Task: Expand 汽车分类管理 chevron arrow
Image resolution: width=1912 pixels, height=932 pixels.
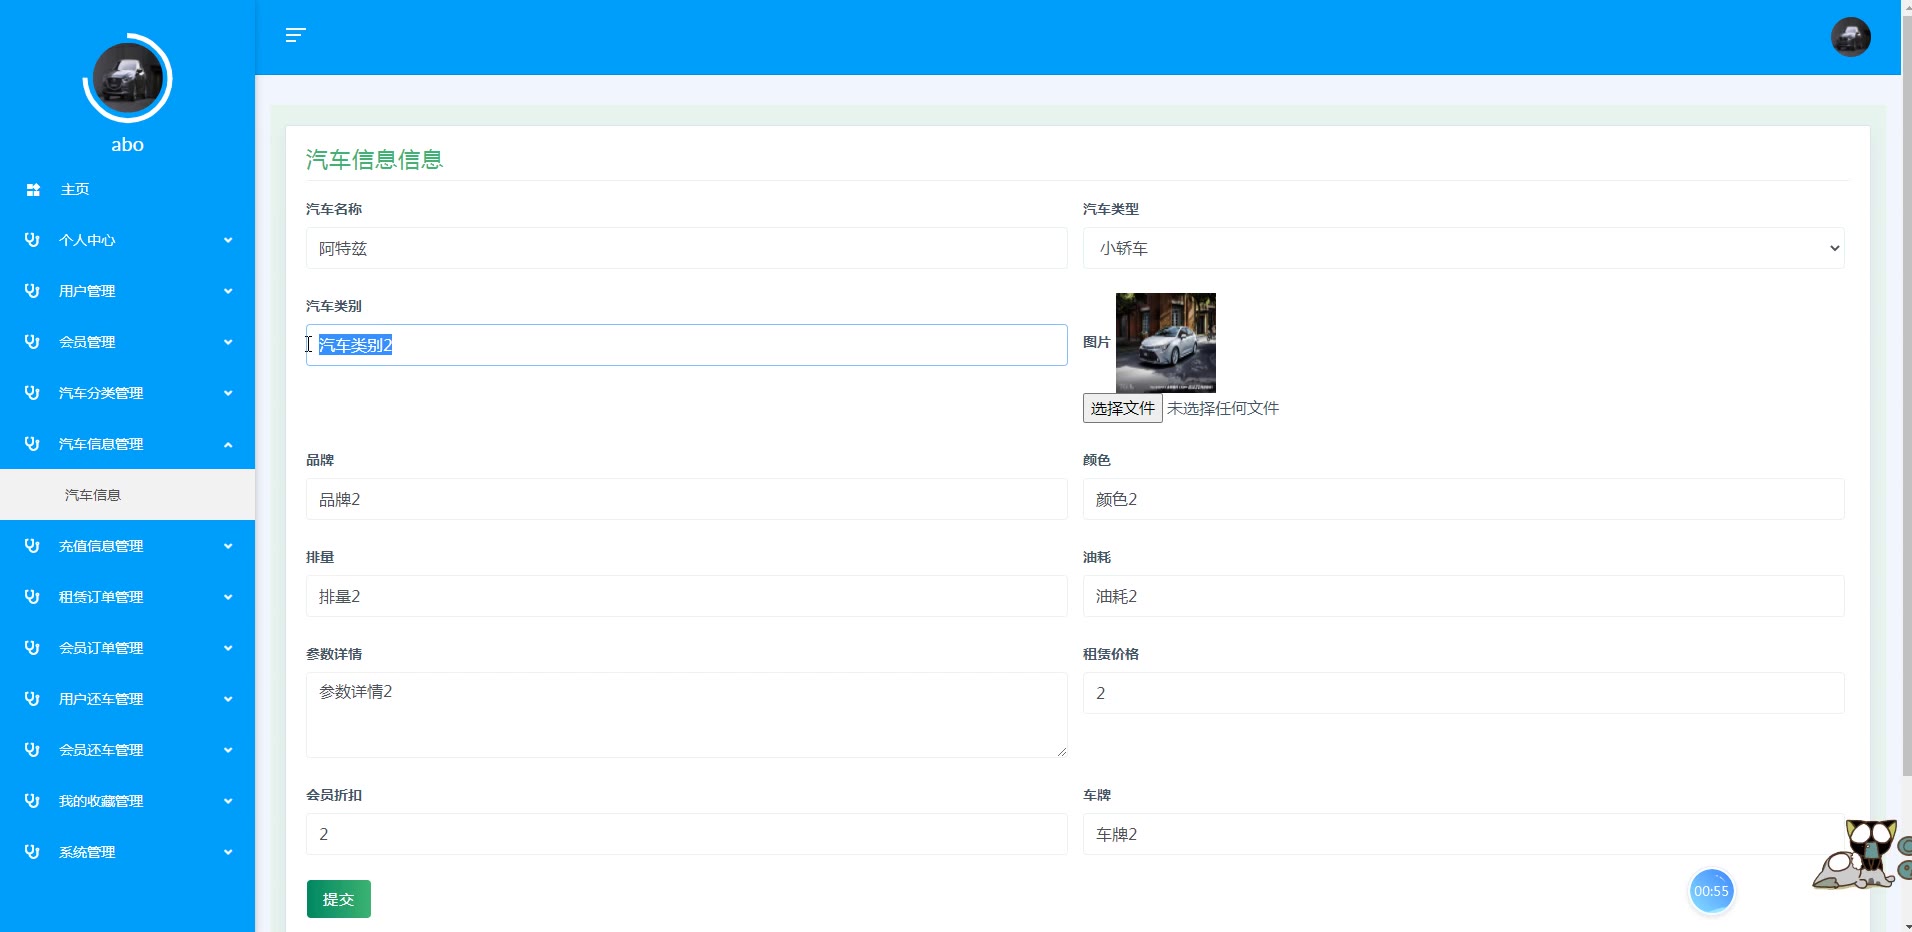Action: 228,393
